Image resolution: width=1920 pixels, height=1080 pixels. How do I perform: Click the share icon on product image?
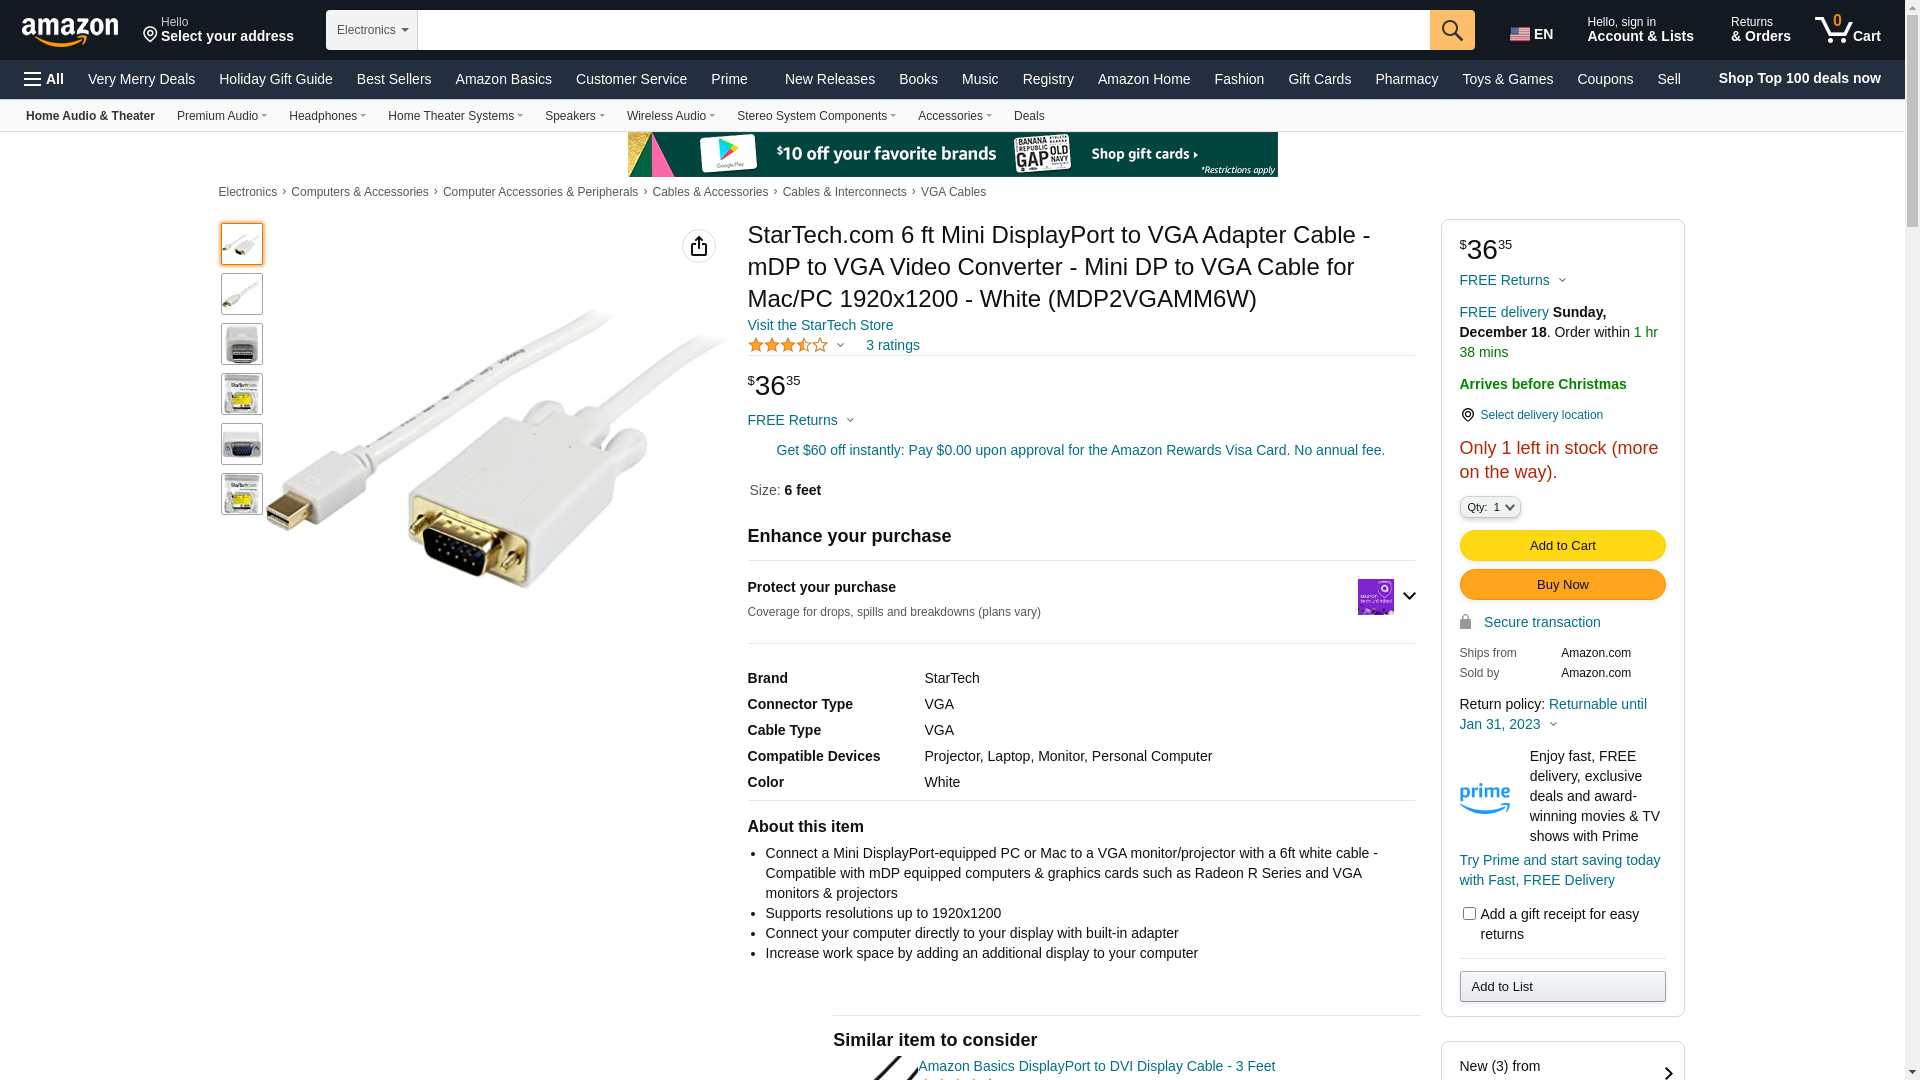pyautogui.click(x=699, y=246)
